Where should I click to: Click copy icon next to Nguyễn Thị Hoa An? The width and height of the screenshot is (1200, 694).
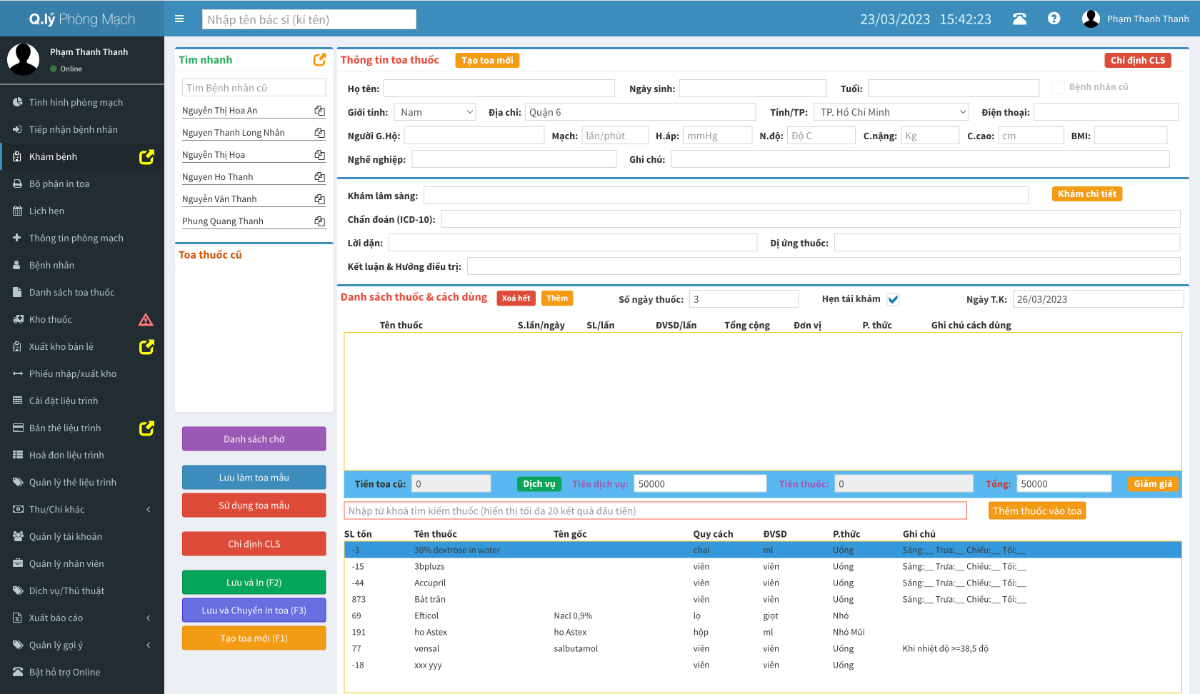coord(320,110)
